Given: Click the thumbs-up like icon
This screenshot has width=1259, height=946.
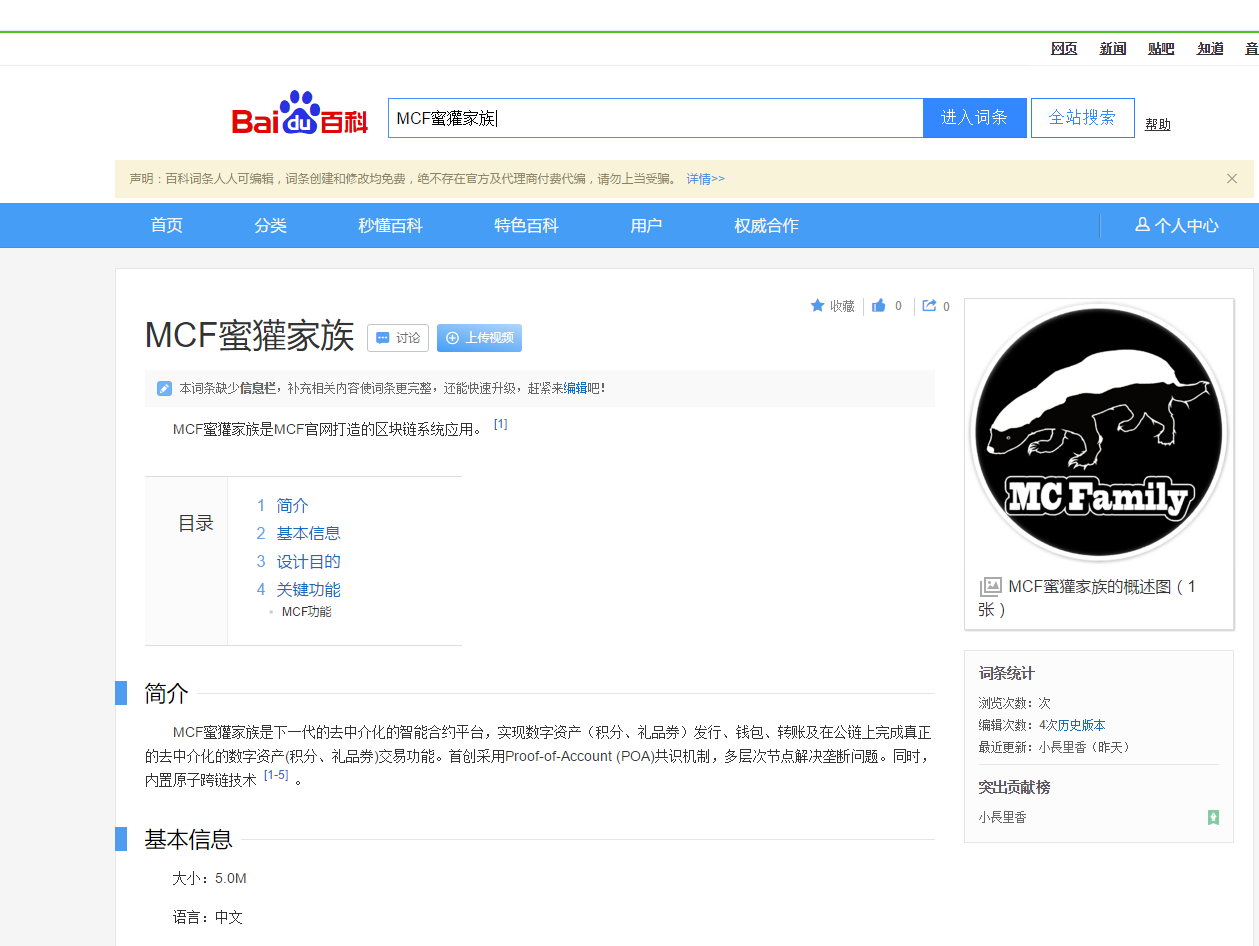Looking at the screenshot, I should pyautogui.click(x=879, y=306).
